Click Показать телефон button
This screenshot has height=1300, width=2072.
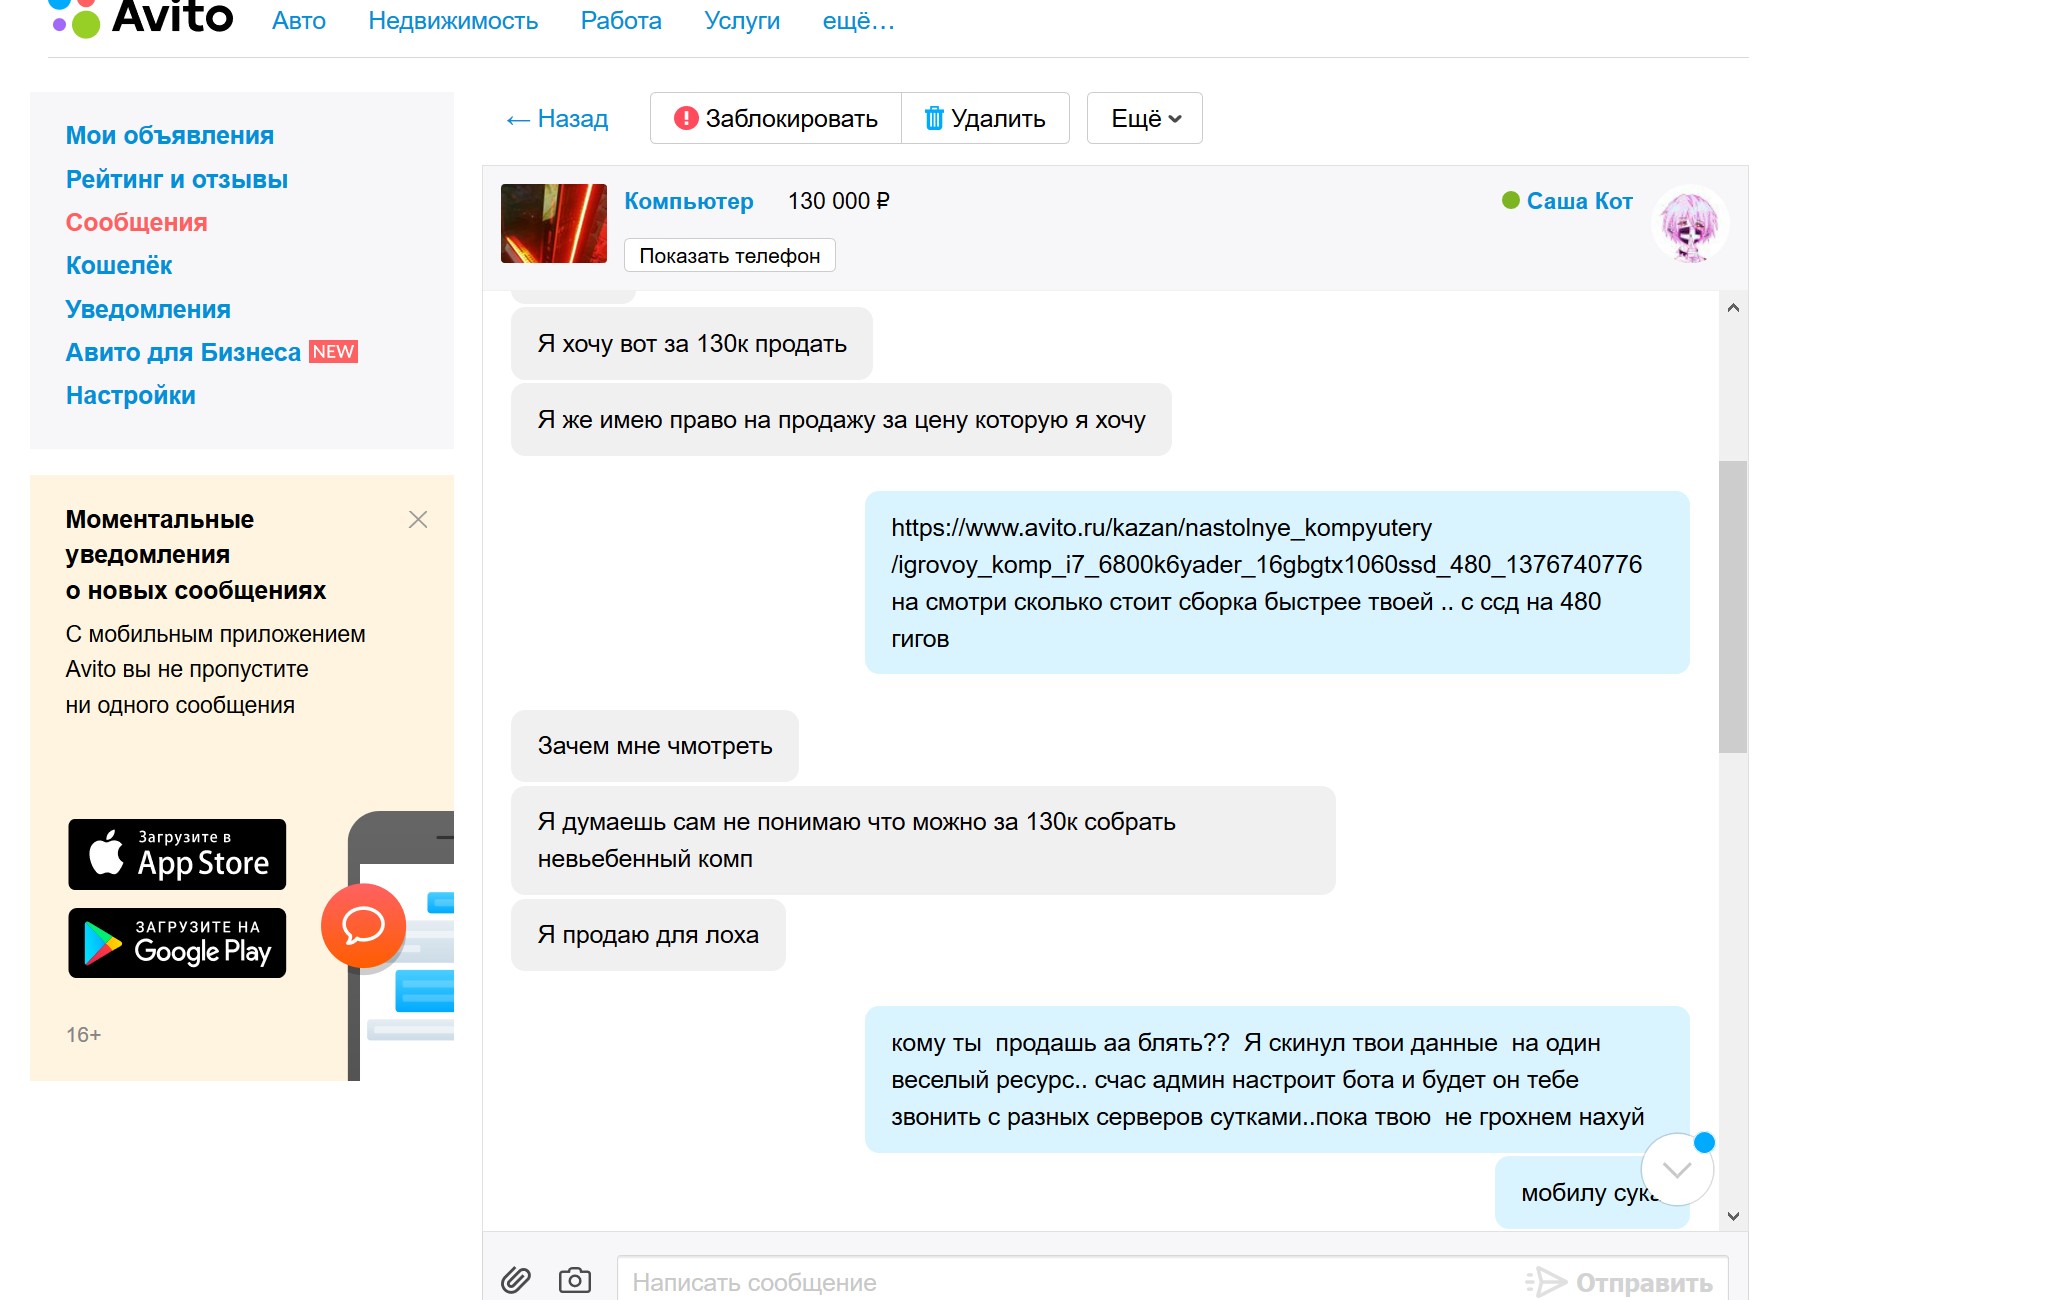point(729,256)
